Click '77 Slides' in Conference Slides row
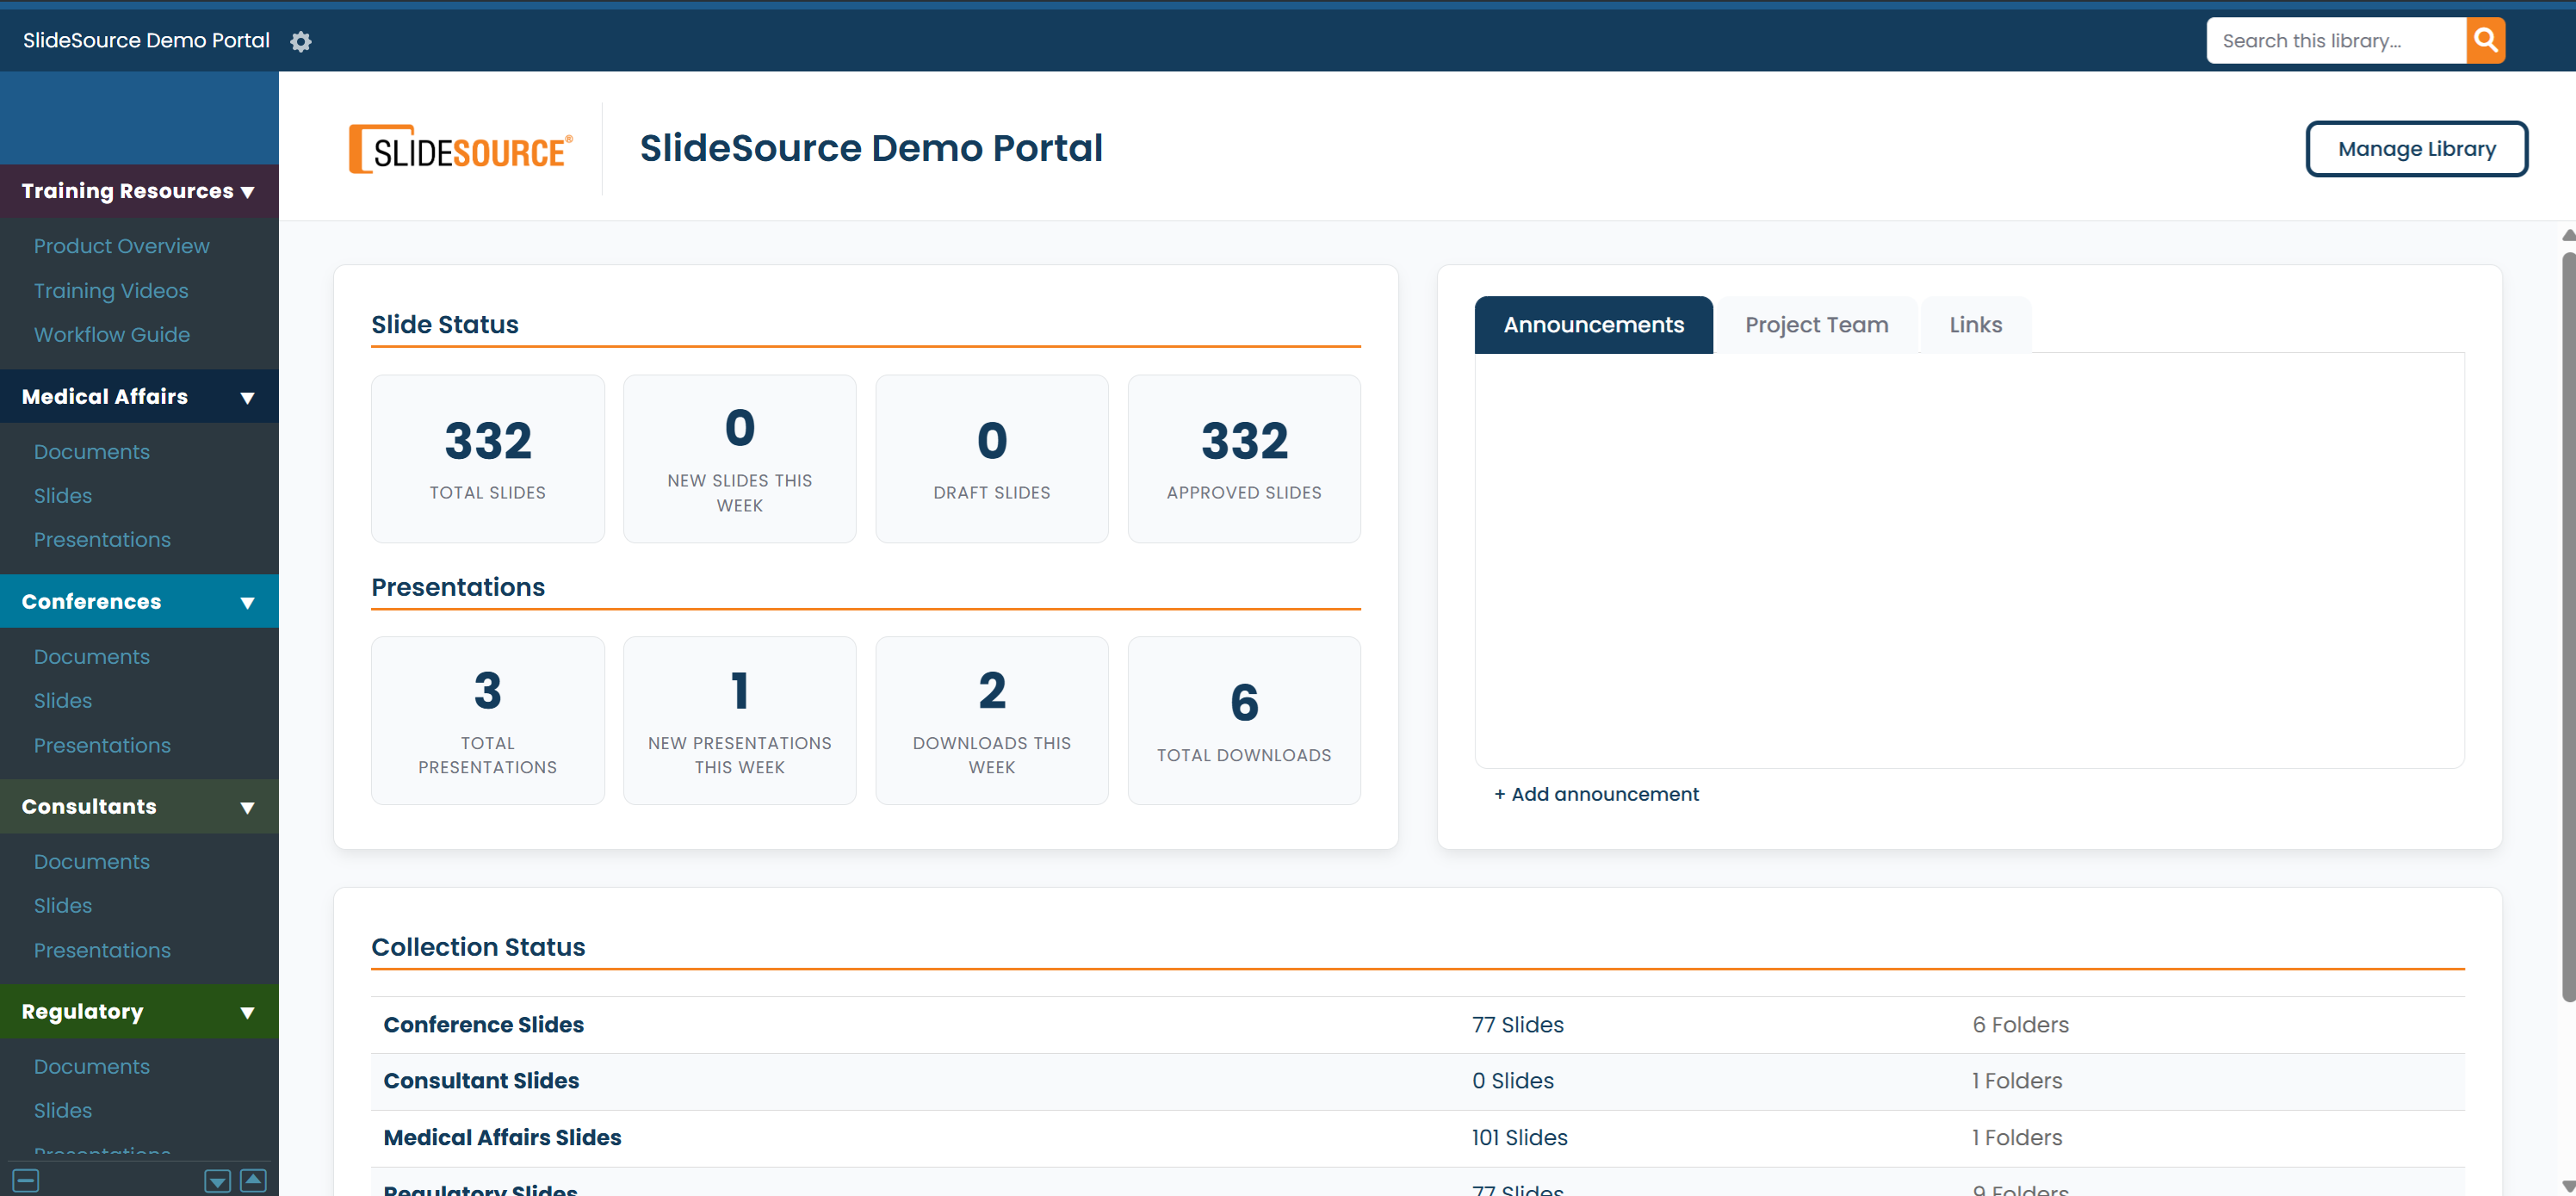The width and height of the screenshot is (2576, 1196). (x=1518, y=1025)
